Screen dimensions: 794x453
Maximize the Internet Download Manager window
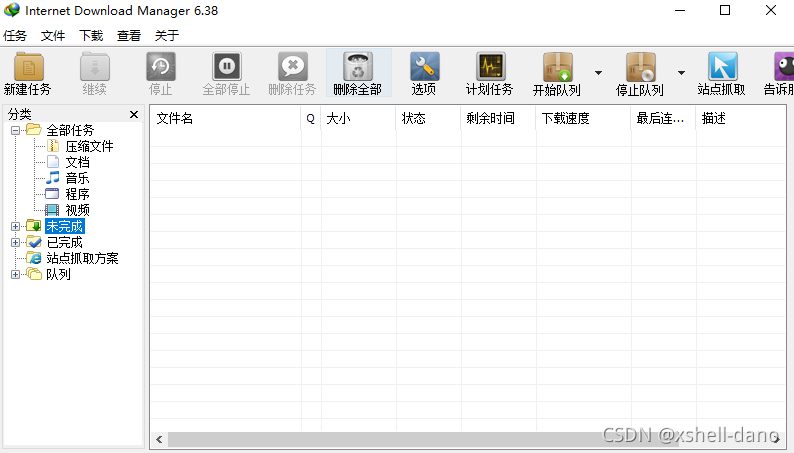pyautogui.click(x=725, y=10)
